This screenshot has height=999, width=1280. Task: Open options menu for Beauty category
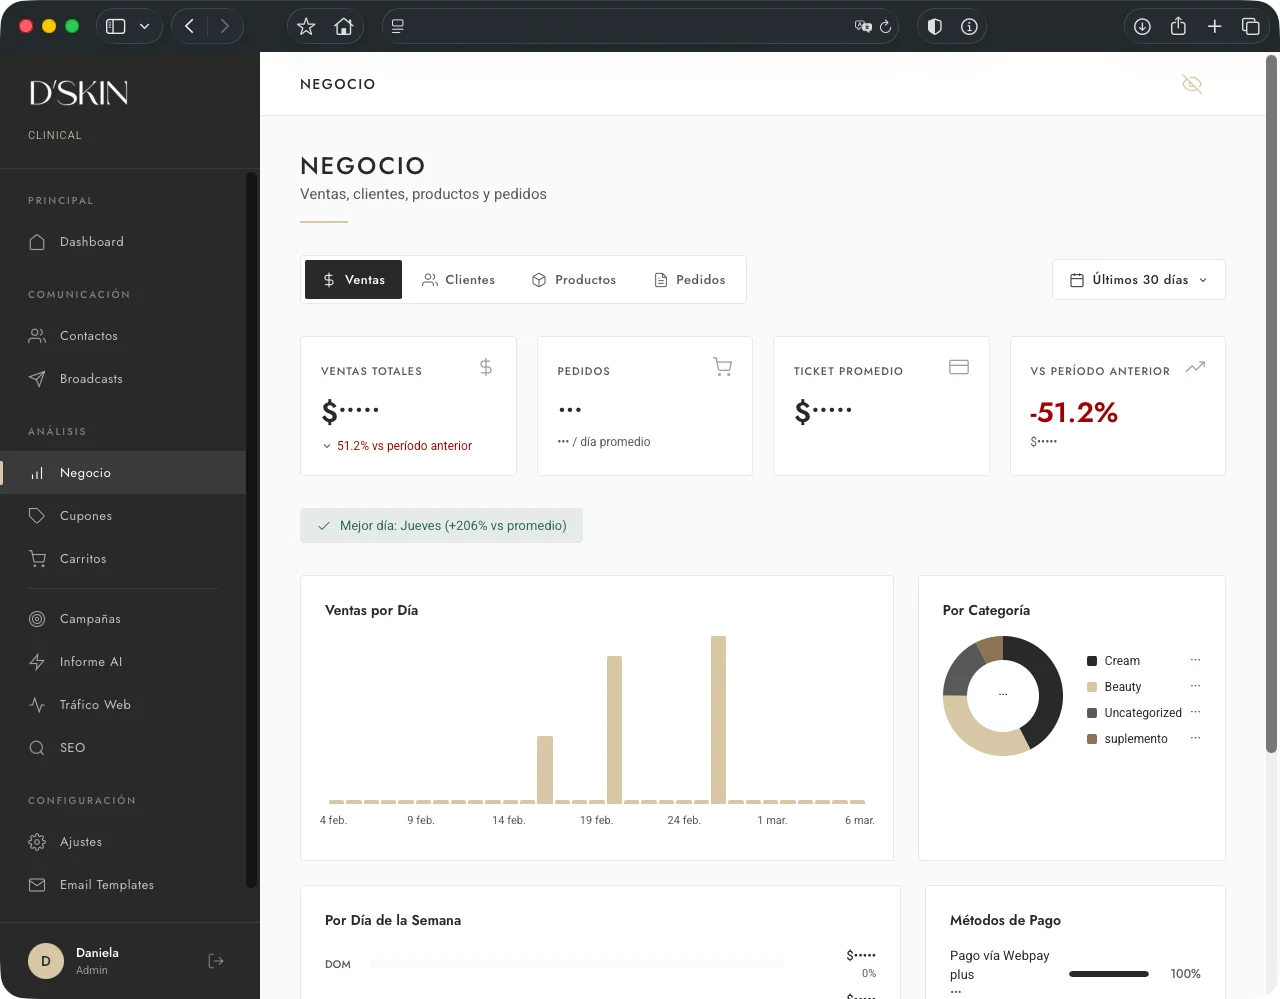tap(1195, 686)
